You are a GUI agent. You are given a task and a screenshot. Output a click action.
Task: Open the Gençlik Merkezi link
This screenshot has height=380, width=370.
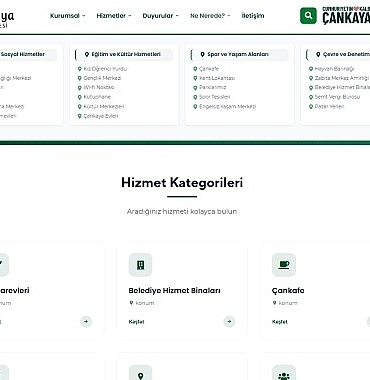[x=102, y=78]
